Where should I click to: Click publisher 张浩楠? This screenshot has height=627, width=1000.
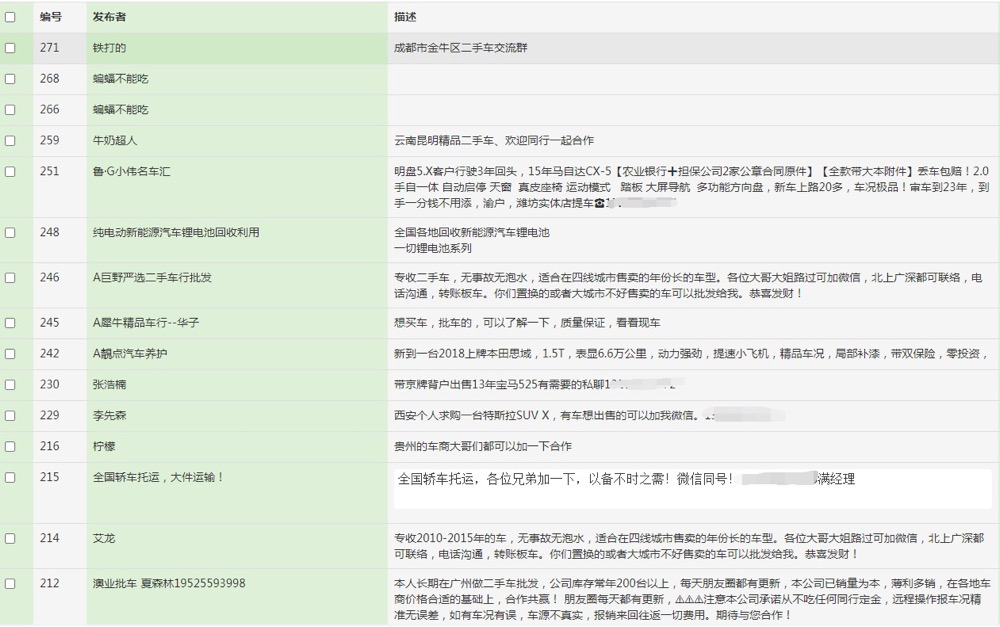[x=109, y=385]
